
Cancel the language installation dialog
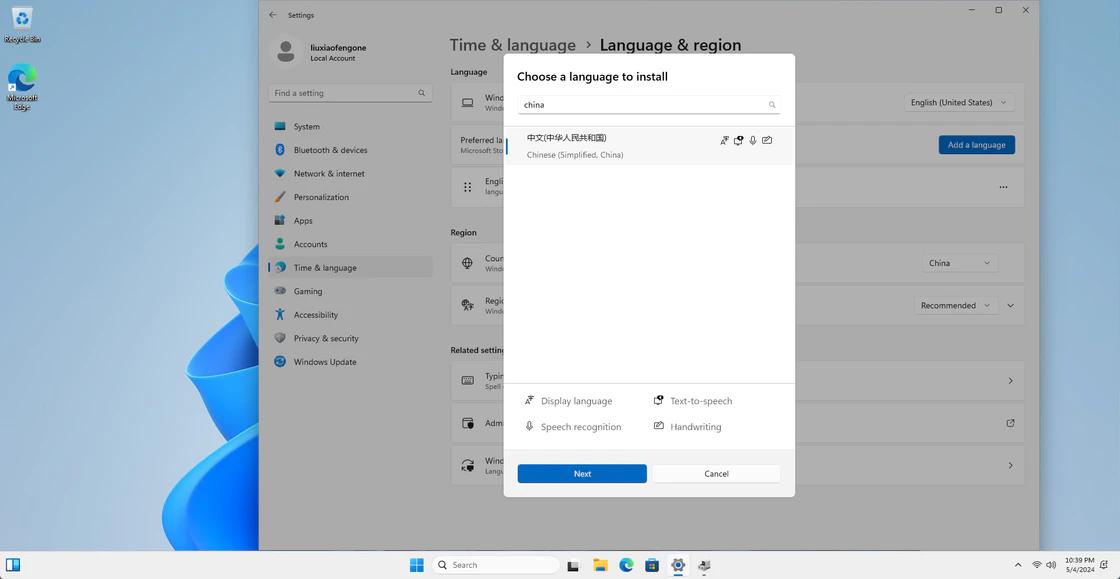[716, 473]
